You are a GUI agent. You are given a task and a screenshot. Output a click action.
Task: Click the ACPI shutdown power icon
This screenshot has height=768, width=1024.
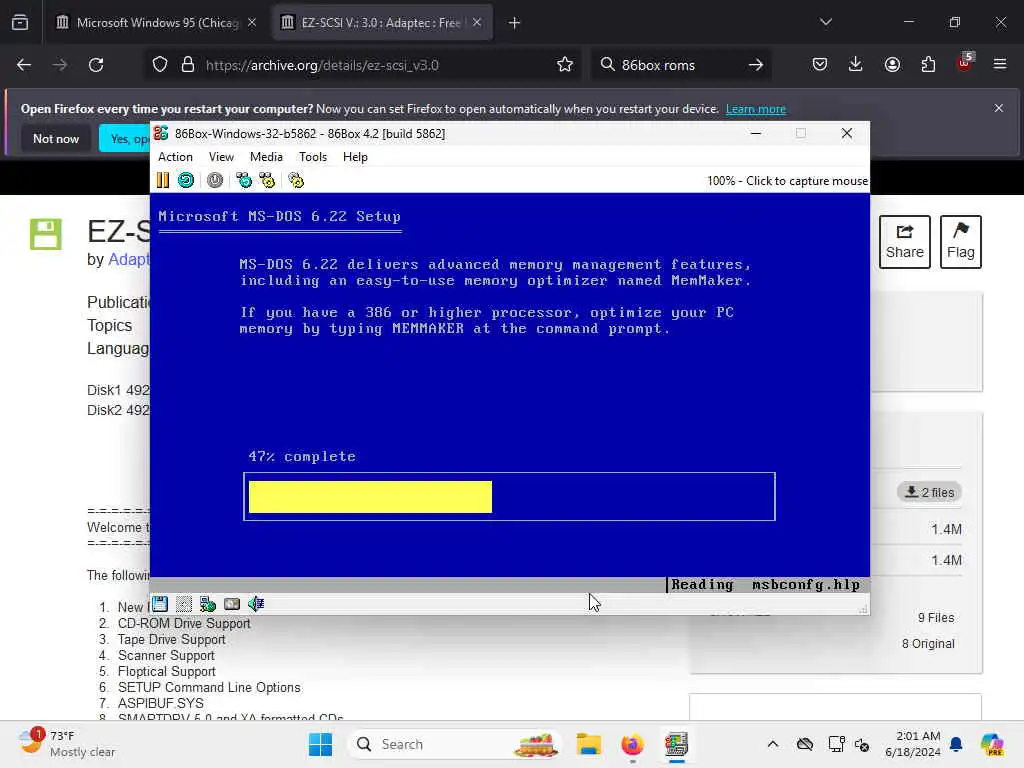click(215, 180)
